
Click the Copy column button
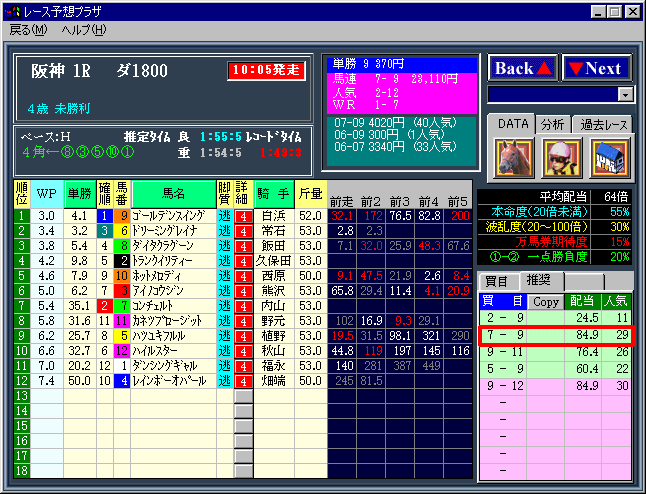545,300
